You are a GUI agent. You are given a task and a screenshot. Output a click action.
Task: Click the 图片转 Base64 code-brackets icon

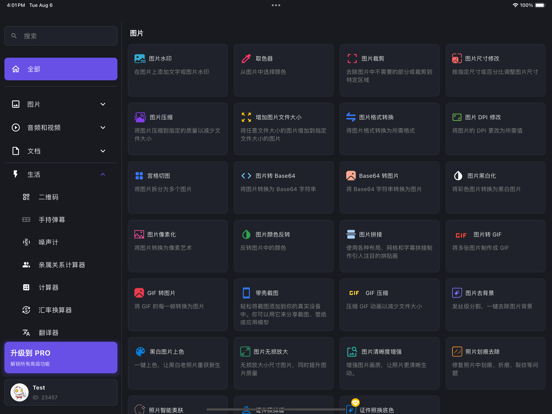pyautogui.click(x=246, y=176)
